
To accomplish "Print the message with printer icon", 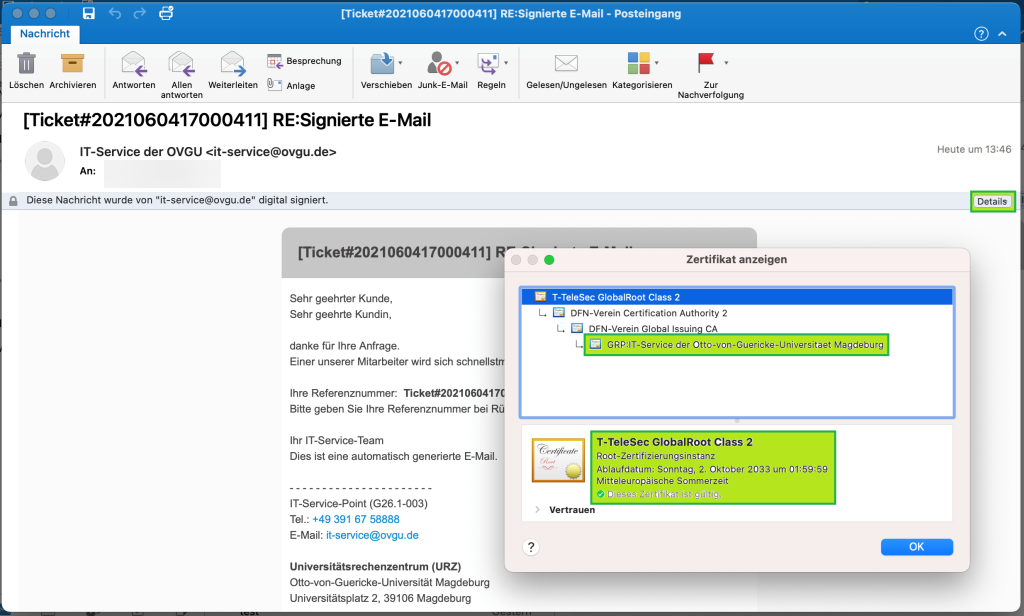I will tap(167, 13).
